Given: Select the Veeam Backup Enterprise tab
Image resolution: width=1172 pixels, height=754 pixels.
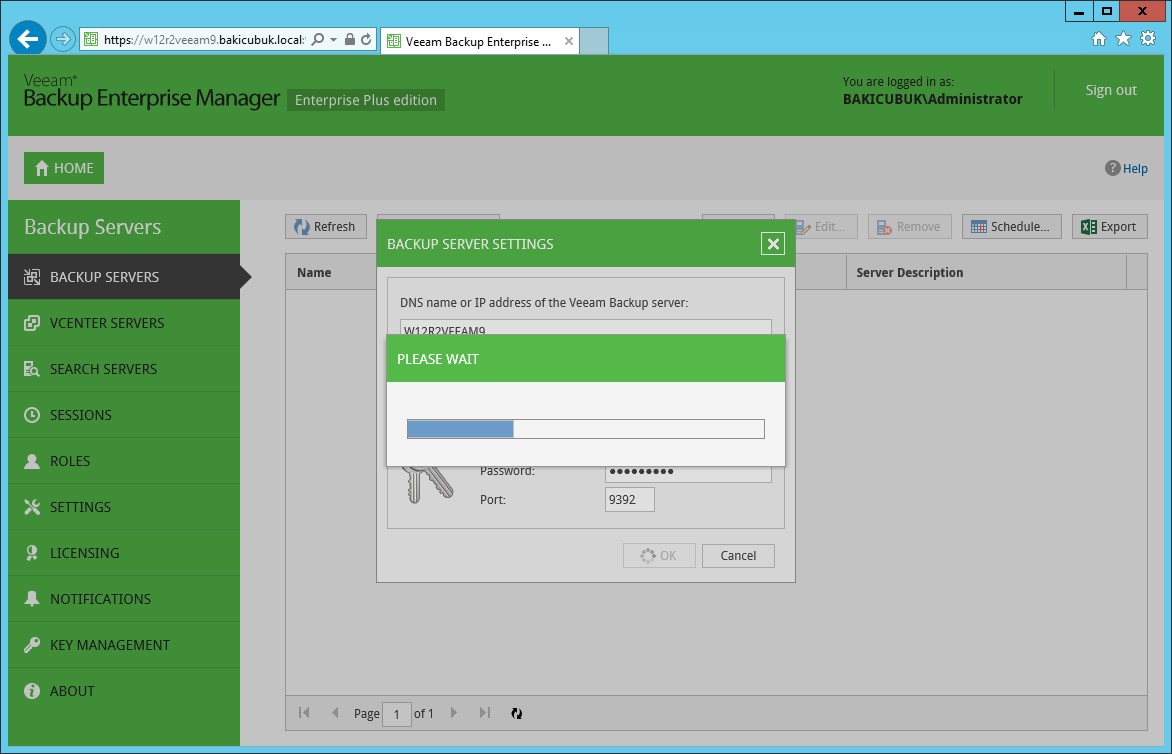Looking at the screenshot, I should click(x=478, y=41).
